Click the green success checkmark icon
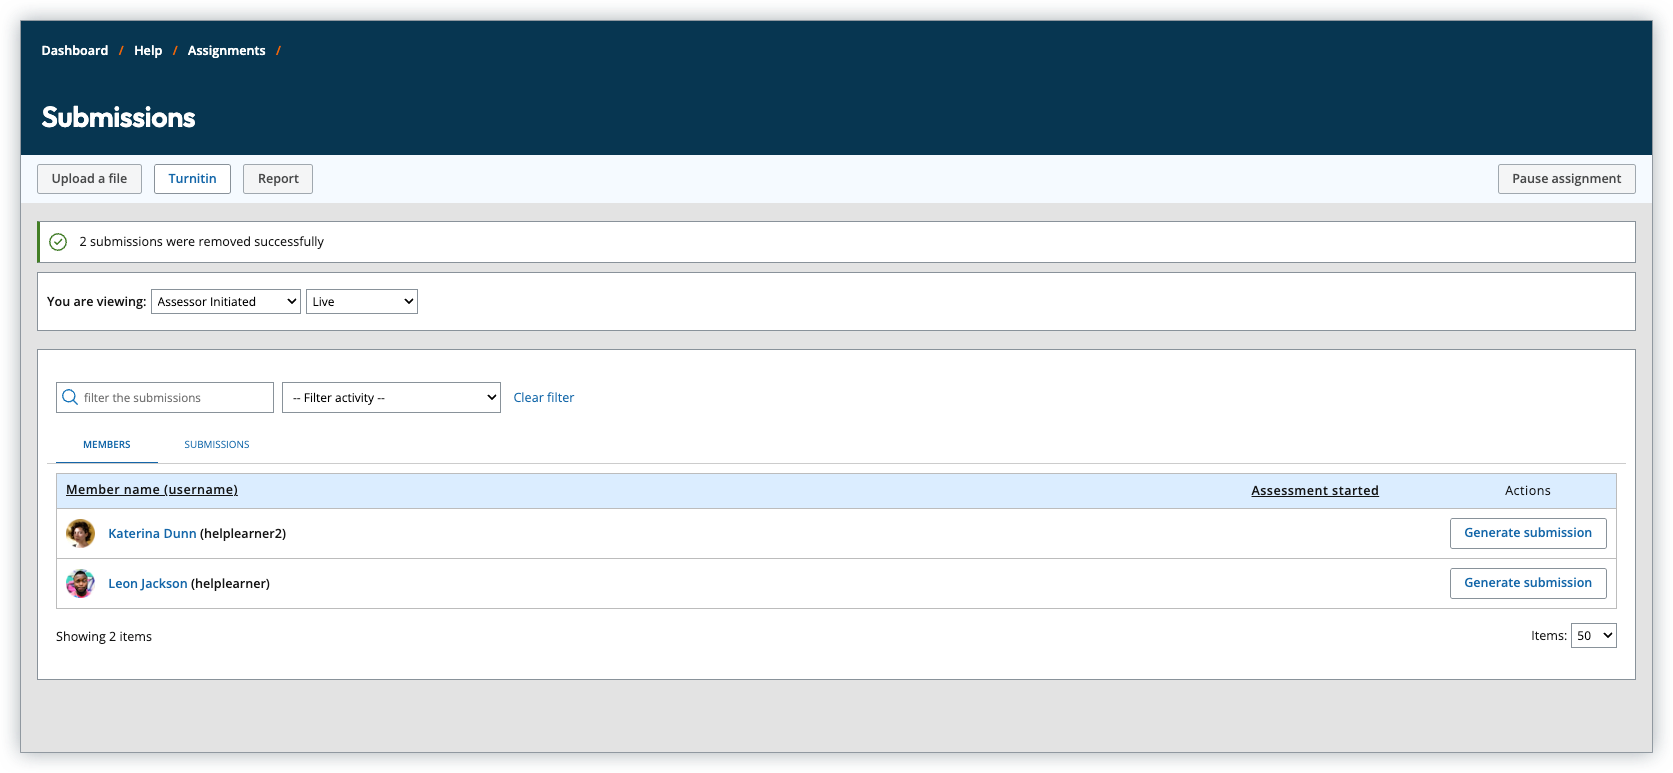The width and height of the screenshot is (1673, 773). point(58,242)
